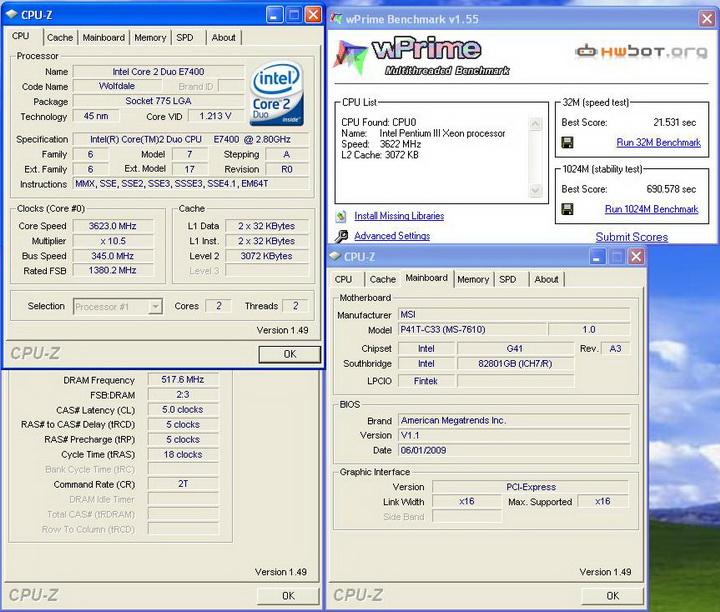Click OK in the top CPU-Z window
The width and height of the screenshot is (720, 612).
coord(290,354)
